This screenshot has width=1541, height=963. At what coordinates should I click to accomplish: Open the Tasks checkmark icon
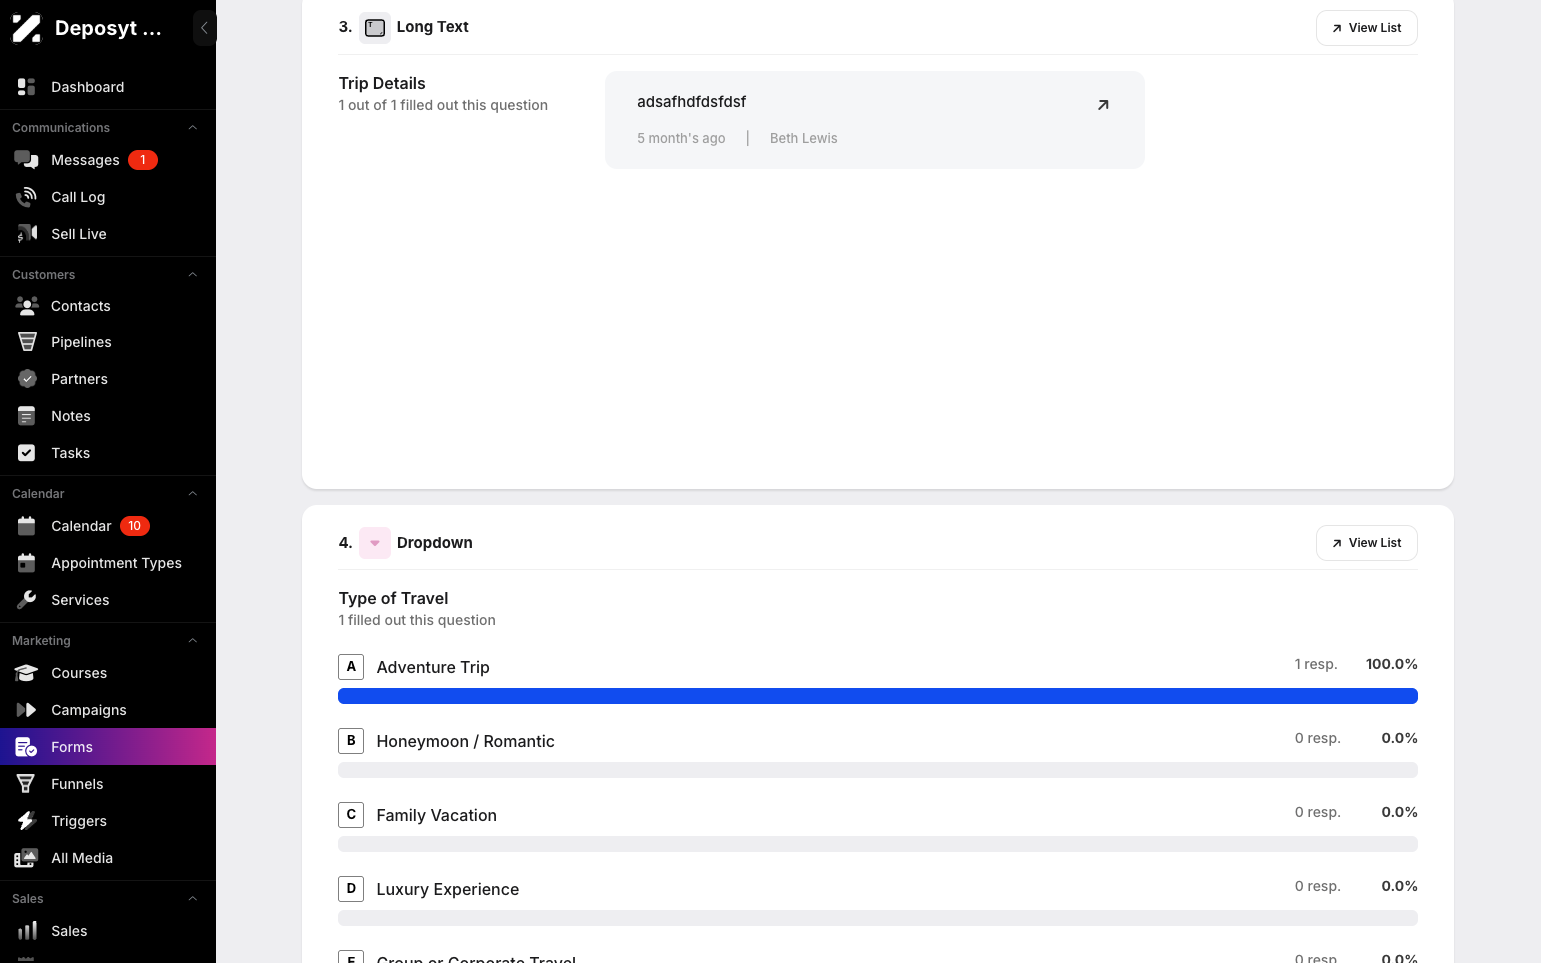coord(27,453)
